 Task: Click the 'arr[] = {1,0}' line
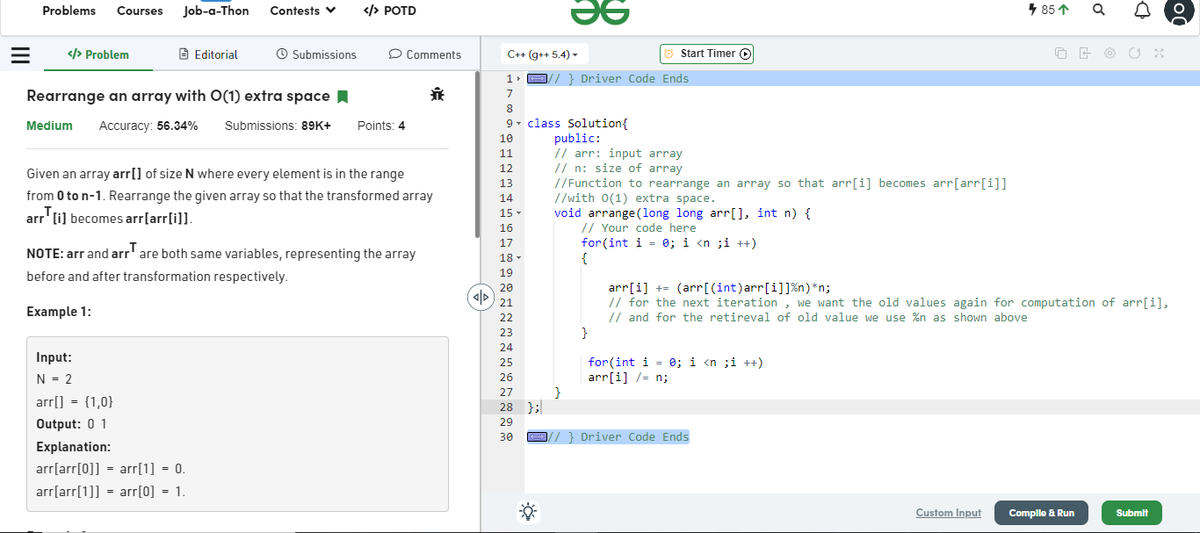[74, 401]
